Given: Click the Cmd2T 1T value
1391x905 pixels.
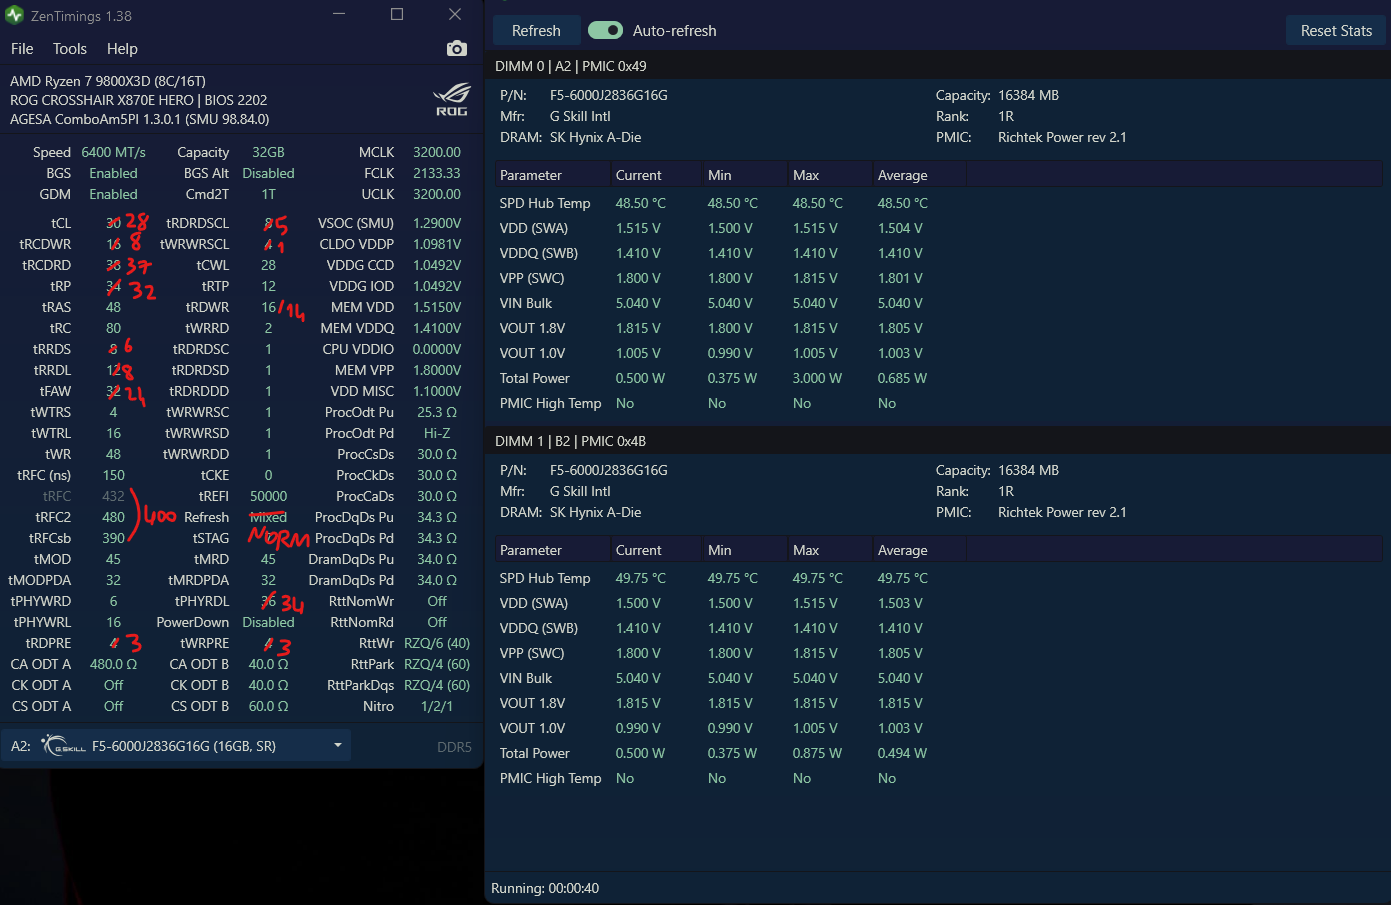Looking at the screenshot, I should [268, 194].
